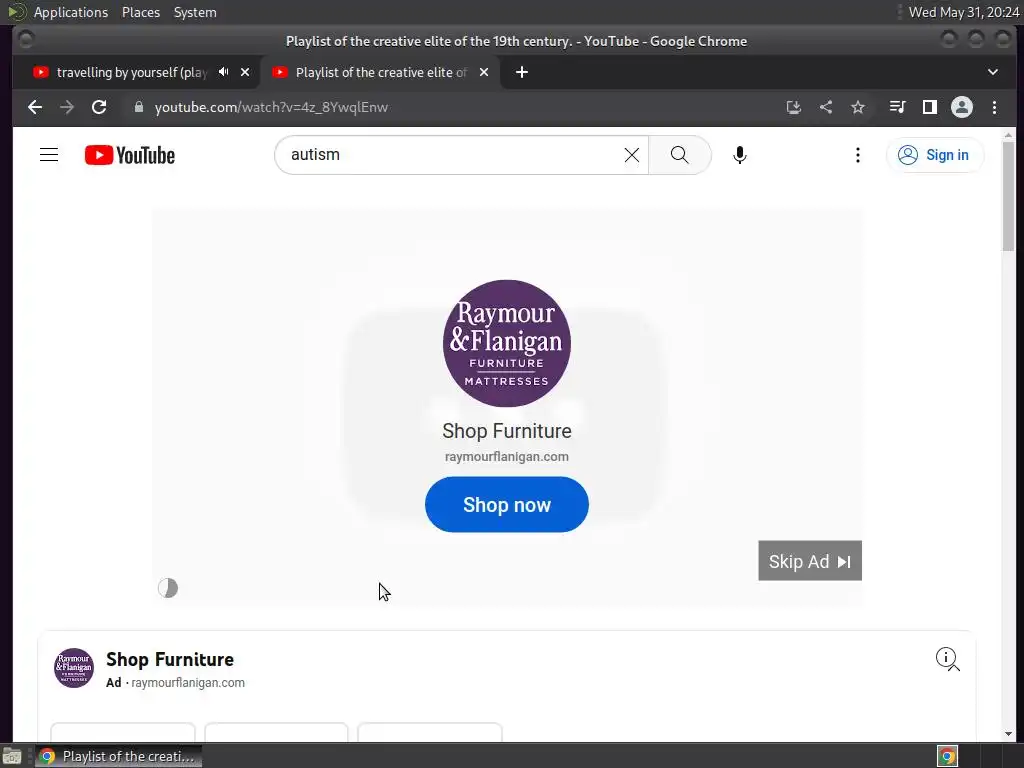Go back to the previous page
The width and height of the screenshot is (1024, 768).
[x=35, y=107]
